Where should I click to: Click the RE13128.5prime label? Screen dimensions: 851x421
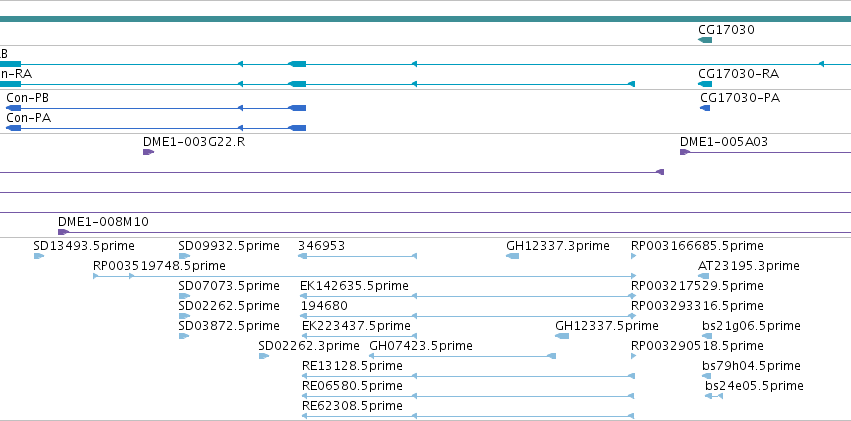pyautogui.click(x=352, y=366)
